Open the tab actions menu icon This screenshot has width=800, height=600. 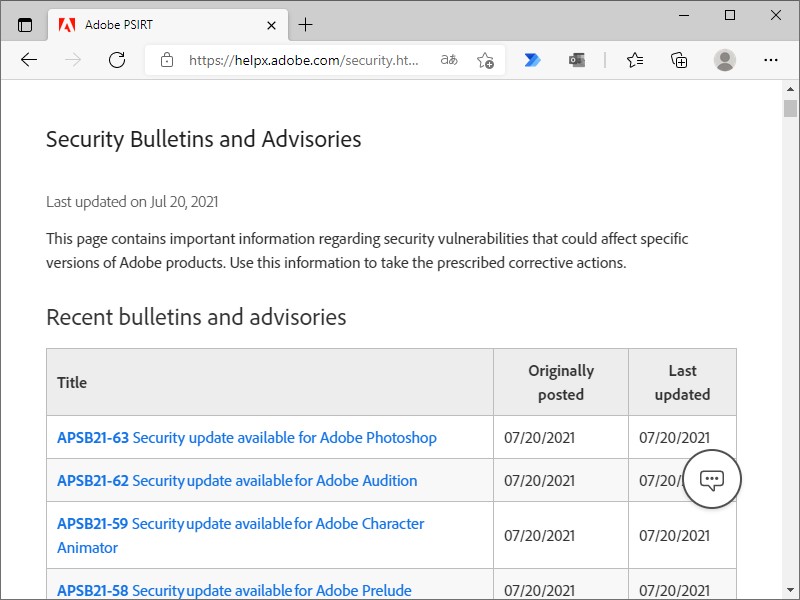click(x=25, y=24)
